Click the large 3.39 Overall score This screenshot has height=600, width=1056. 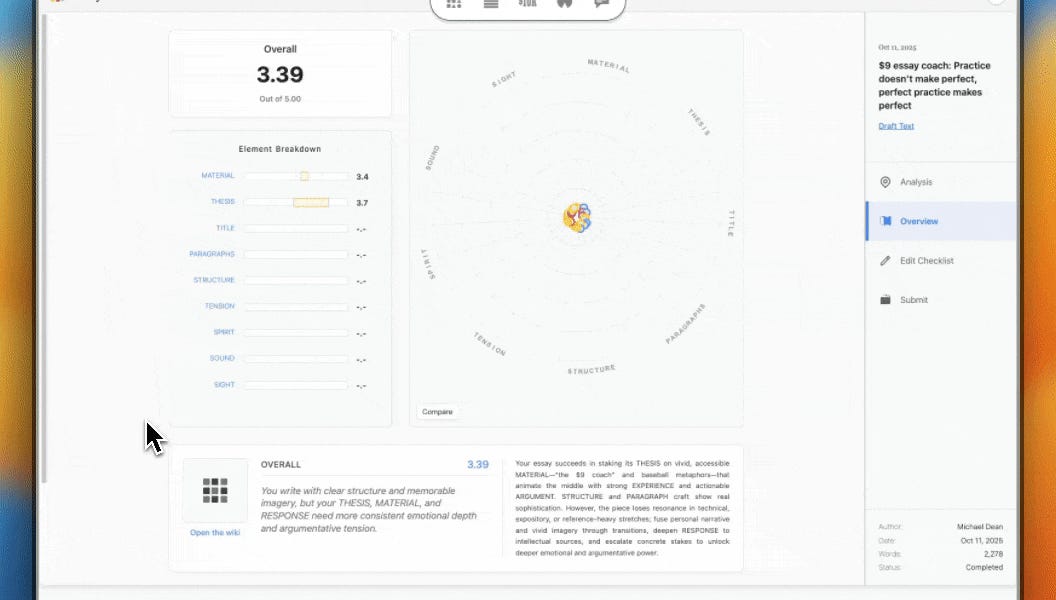[x=280, y=74]
